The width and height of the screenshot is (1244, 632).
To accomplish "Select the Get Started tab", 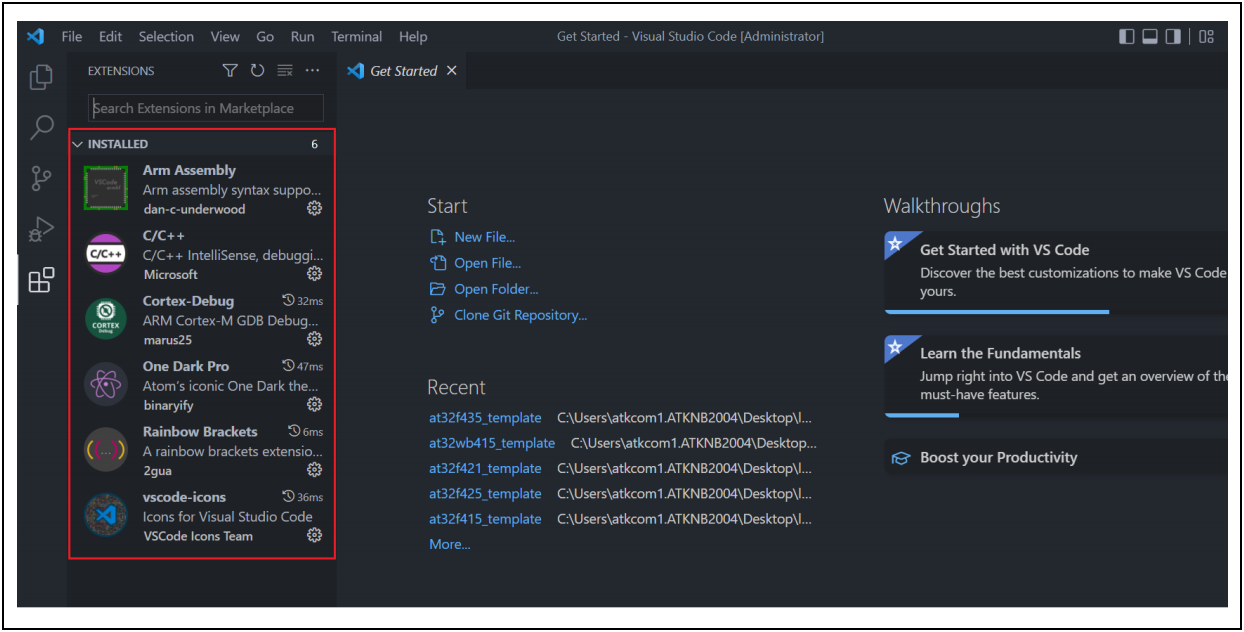I will coord(402,71).
